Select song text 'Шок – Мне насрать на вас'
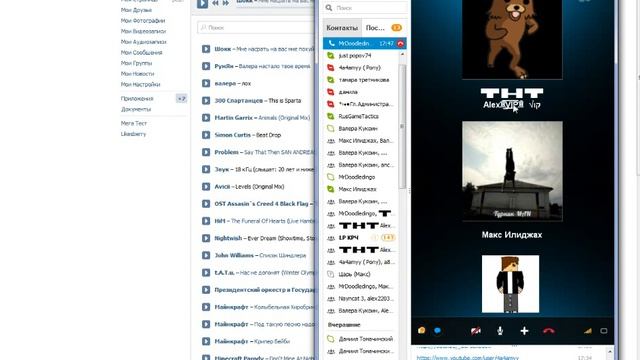Screen dimensions: 640x360 264,49
